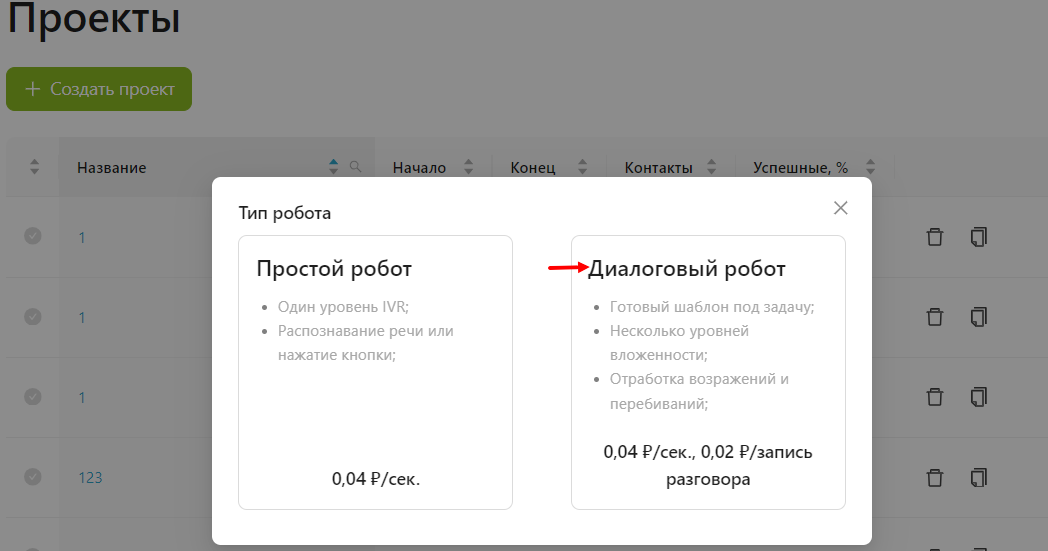Toggle the status checkmark in first row
The height and width of the screenshot is (551, 1048).
33,236
